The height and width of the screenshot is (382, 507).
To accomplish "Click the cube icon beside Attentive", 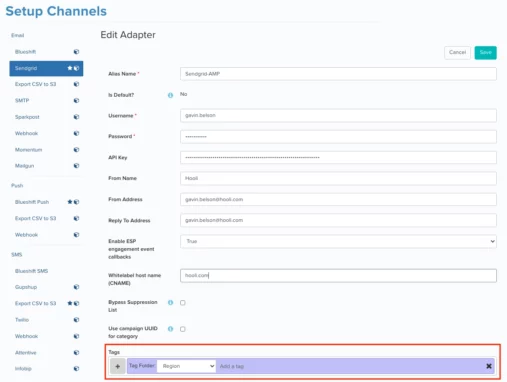I will click(76, 352).
